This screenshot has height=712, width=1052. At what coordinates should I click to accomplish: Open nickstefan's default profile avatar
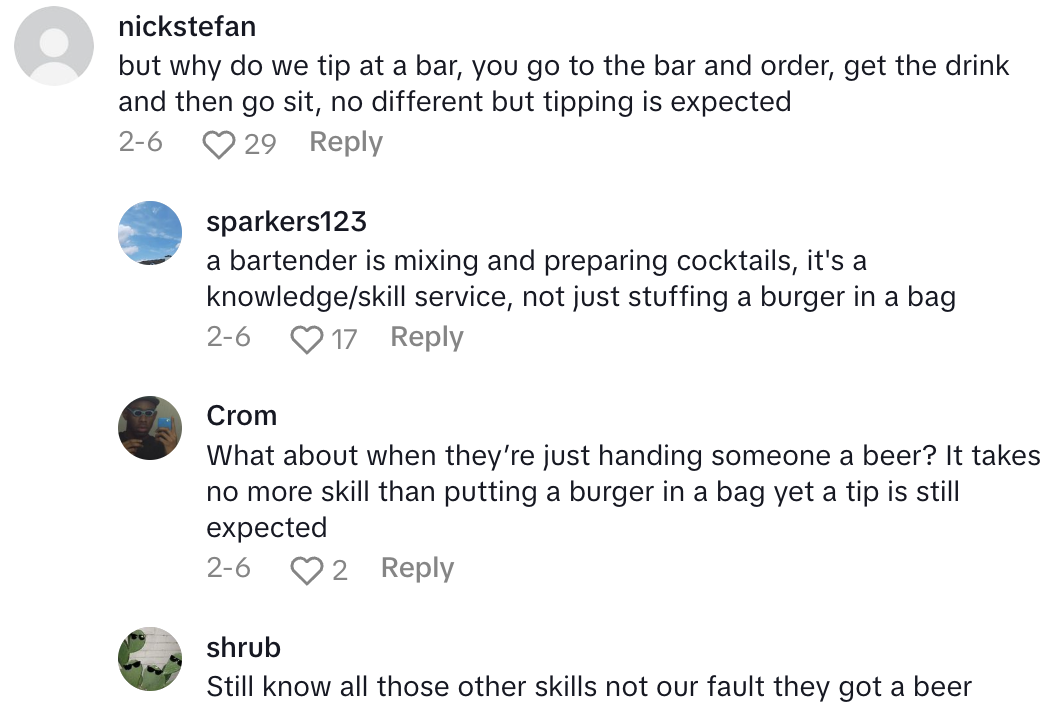[57, 46]
